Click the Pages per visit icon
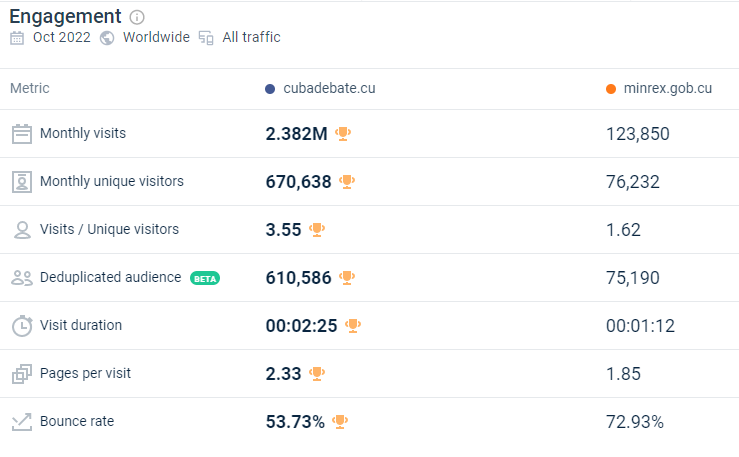 click(22, 374)
